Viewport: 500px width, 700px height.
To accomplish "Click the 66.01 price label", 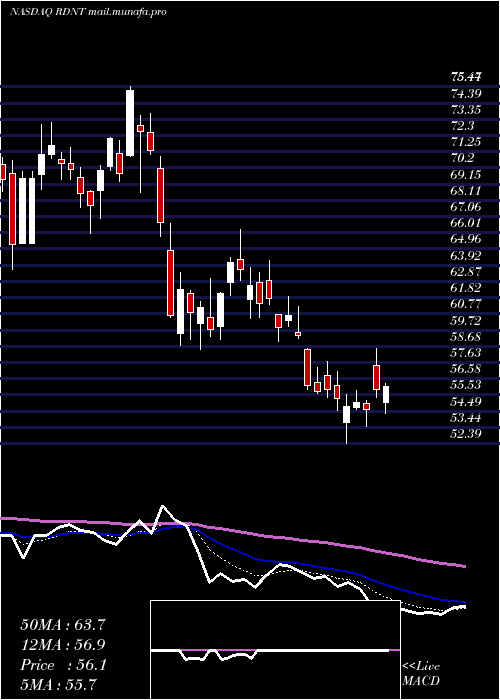I will [x=467, y=223].
